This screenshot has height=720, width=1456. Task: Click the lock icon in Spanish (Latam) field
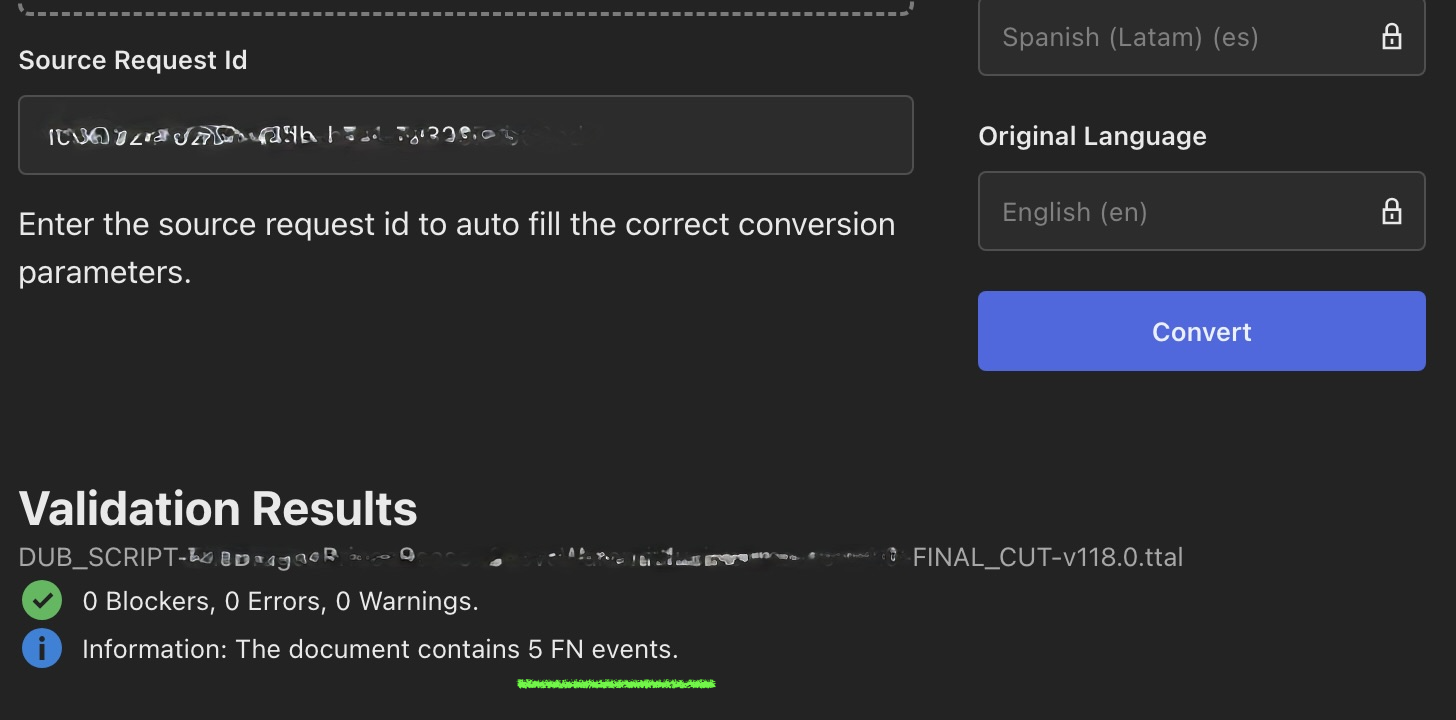(x=1391, y=38)
